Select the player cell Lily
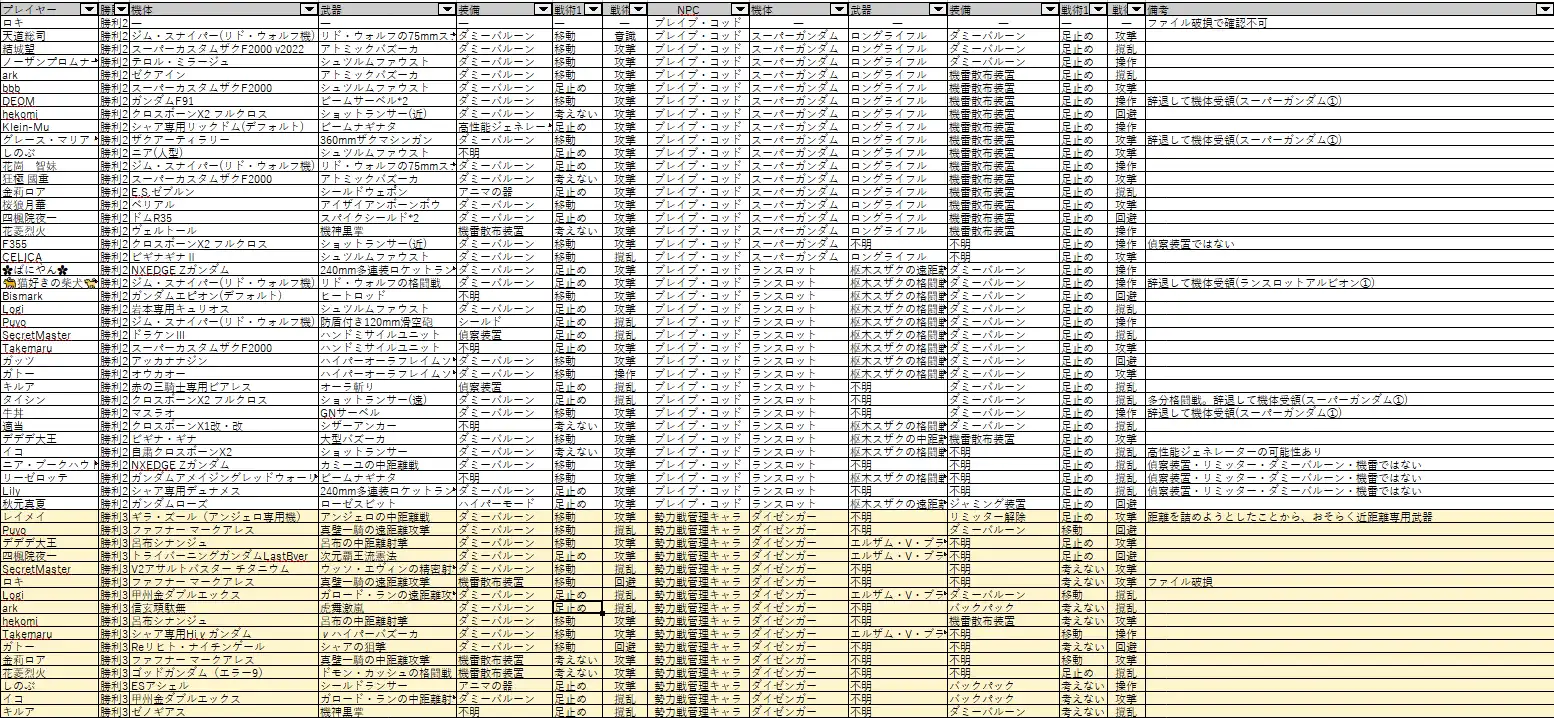 point(50,491)
